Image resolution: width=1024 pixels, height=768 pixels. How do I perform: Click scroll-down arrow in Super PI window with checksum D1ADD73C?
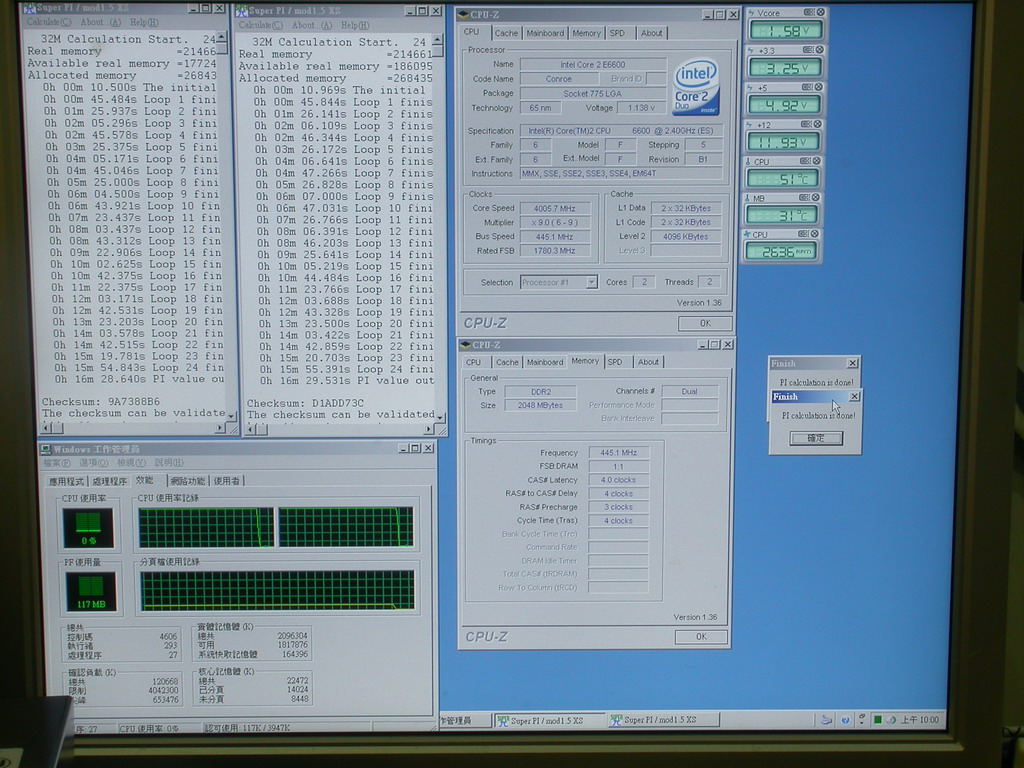pyautogui.click(x=440, y=417)
